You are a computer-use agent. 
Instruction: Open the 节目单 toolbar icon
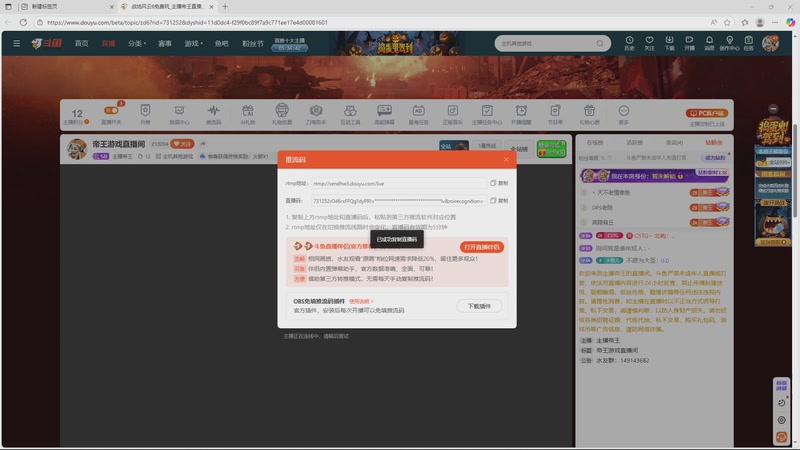pos(555,114)
